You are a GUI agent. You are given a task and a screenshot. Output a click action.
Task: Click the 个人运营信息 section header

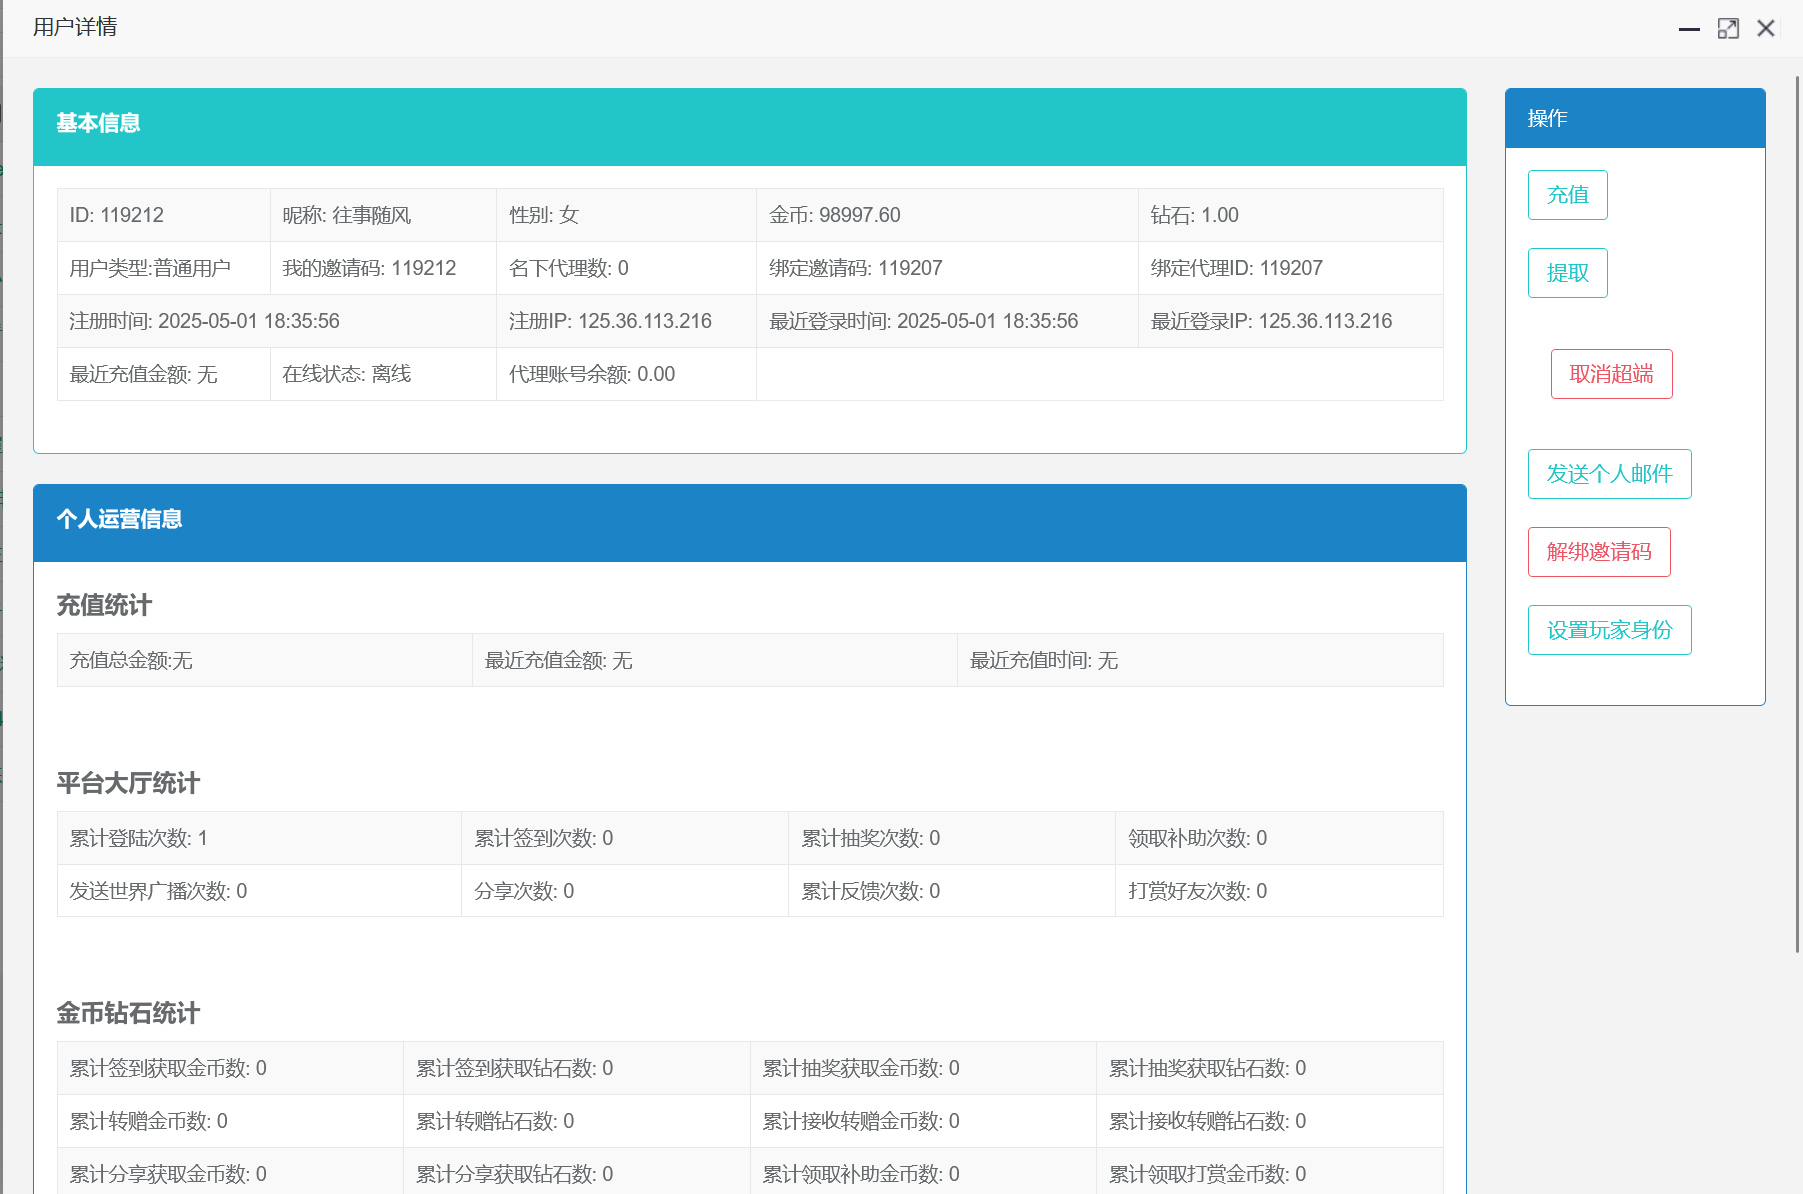tap(119, 521)
